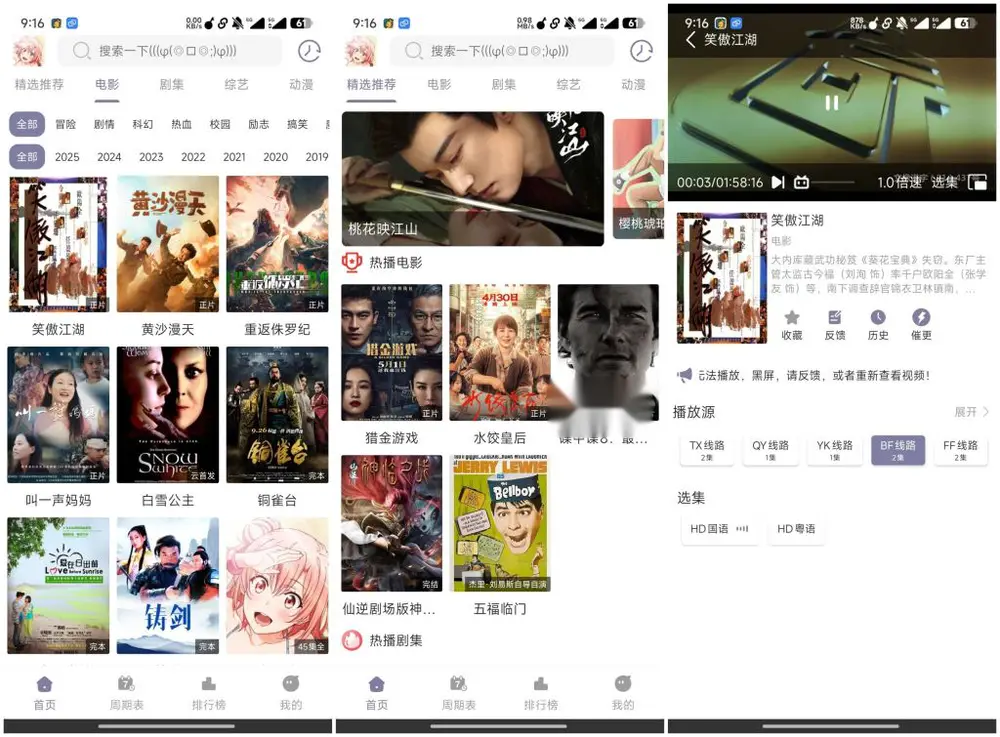
Task: Pause the playing 笑傲江湖 video
Action: coord(832,103)
